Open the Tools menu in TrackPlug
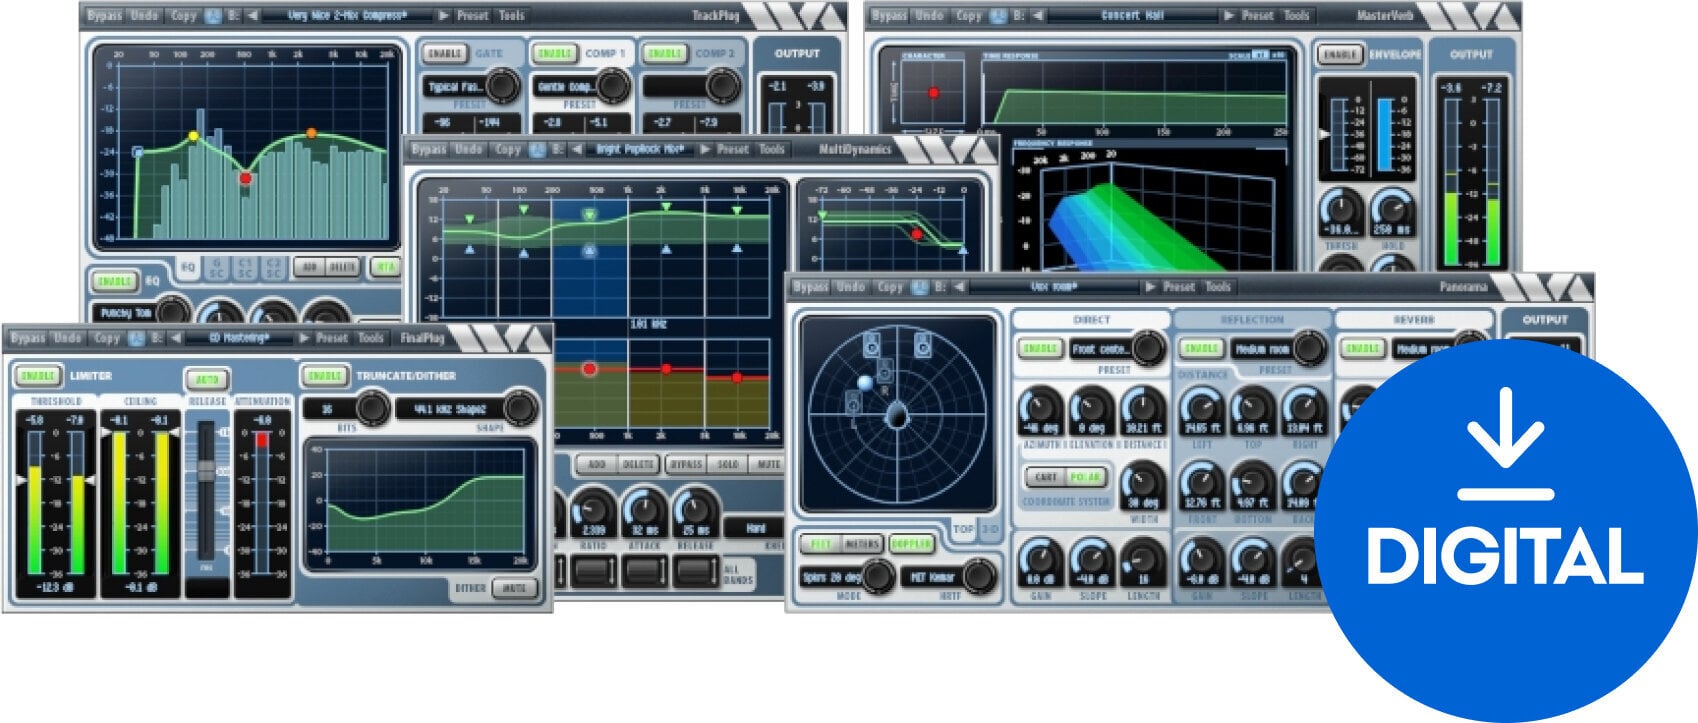This screenshot has height=723, width=1698. [x=512, y=16]
